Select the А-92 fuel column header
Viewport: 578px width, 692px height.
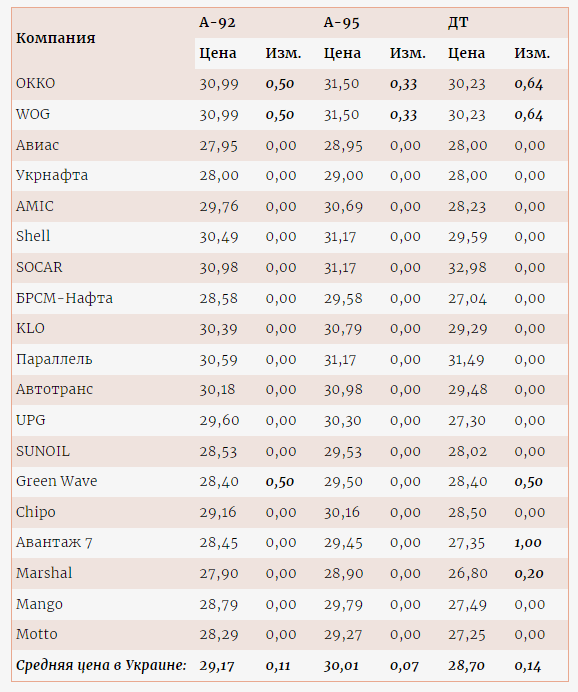[217, 22]
